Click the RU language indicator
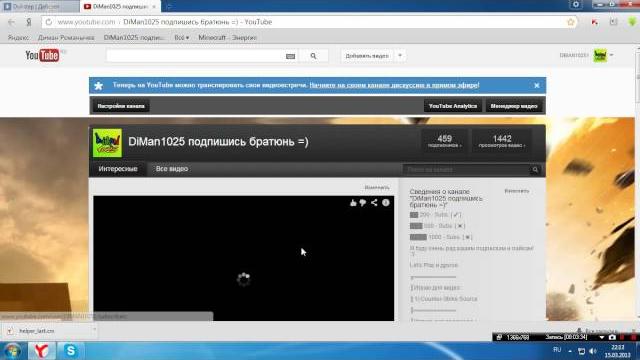Image resolution: width=640 pixels, height=360 pixels. coord(557,350)
